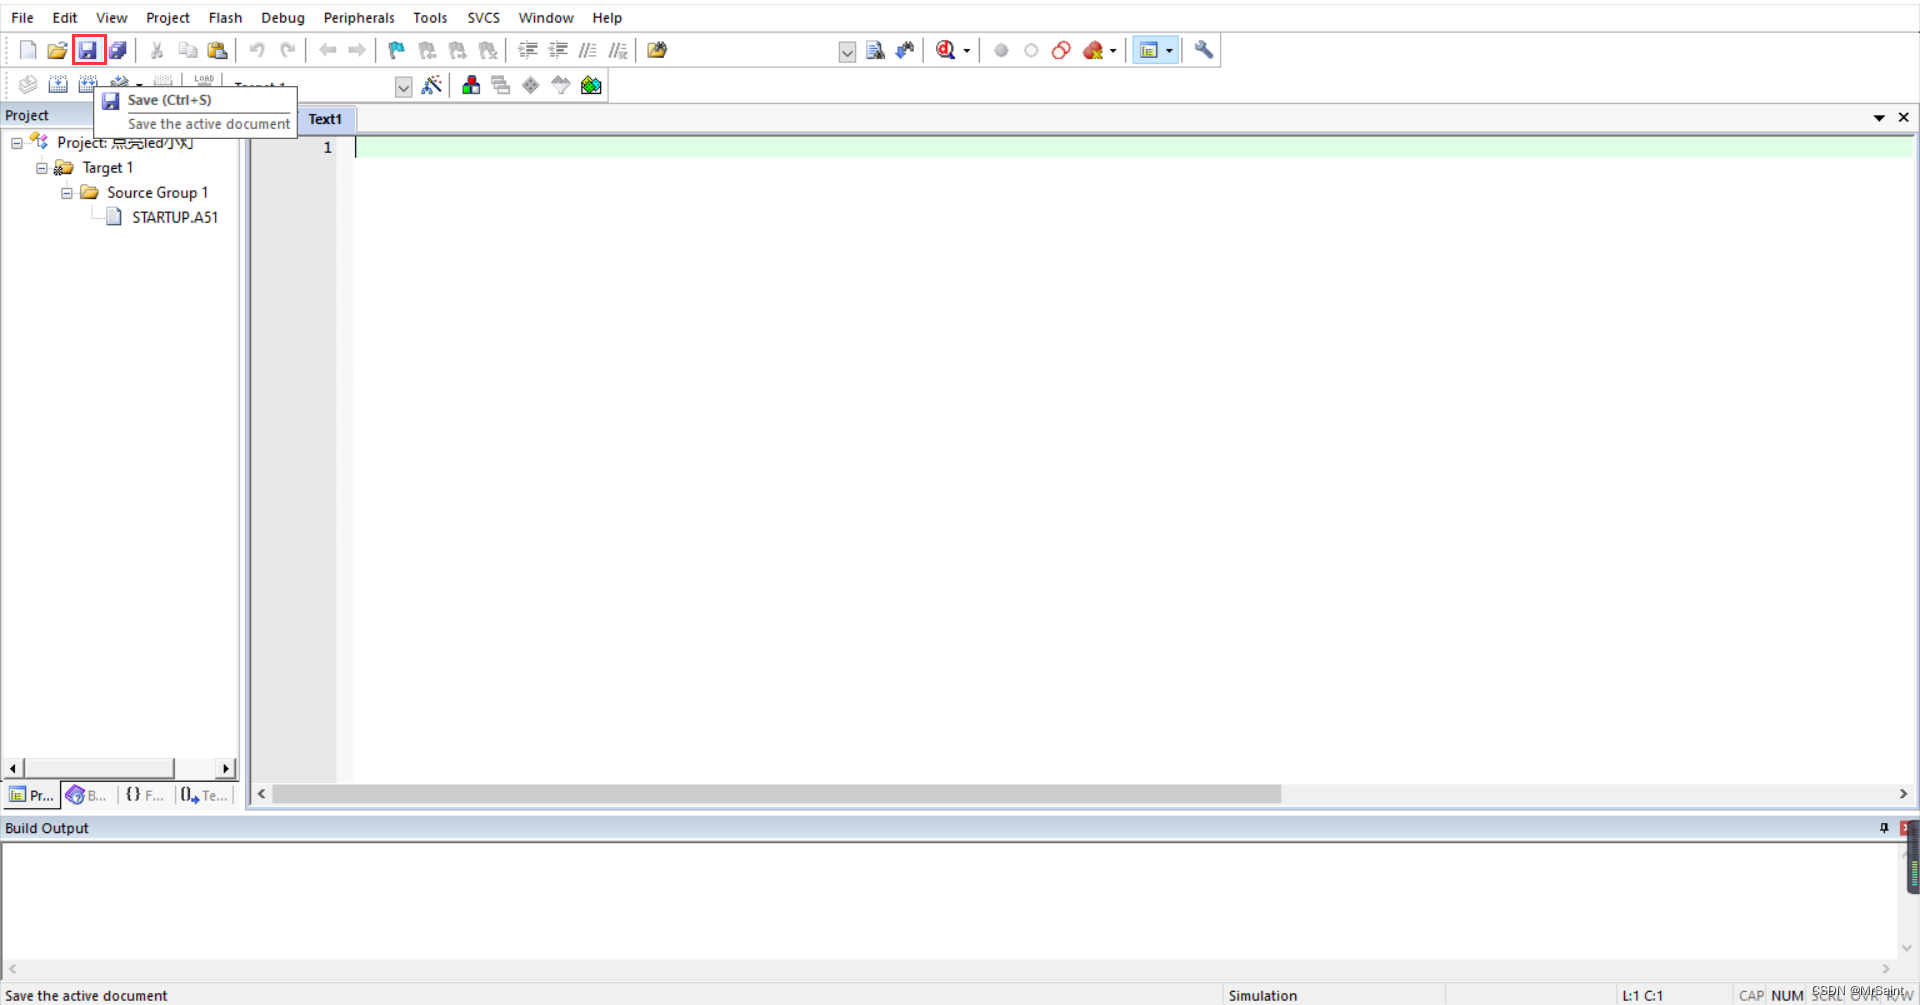Switch to the Project (Pr...) panel tab
Image resolution: width=1920 pixels, height=1005 pixels.
[32, 795]
